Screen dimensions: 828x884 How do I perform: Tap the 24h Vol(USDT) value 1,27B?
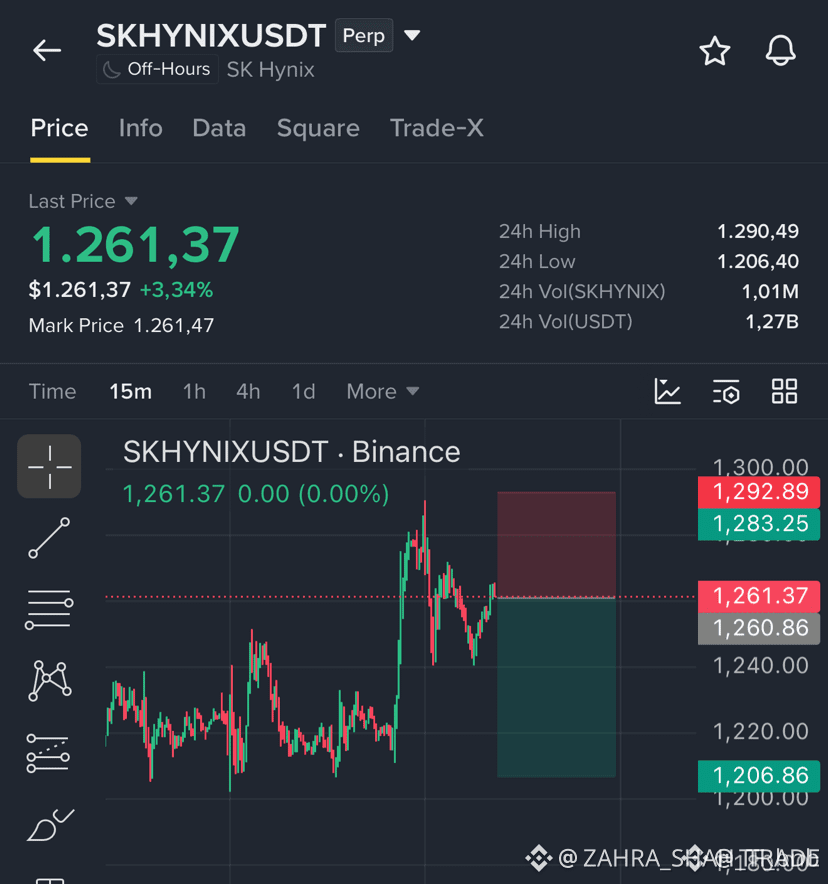click(x=772, y=322)
